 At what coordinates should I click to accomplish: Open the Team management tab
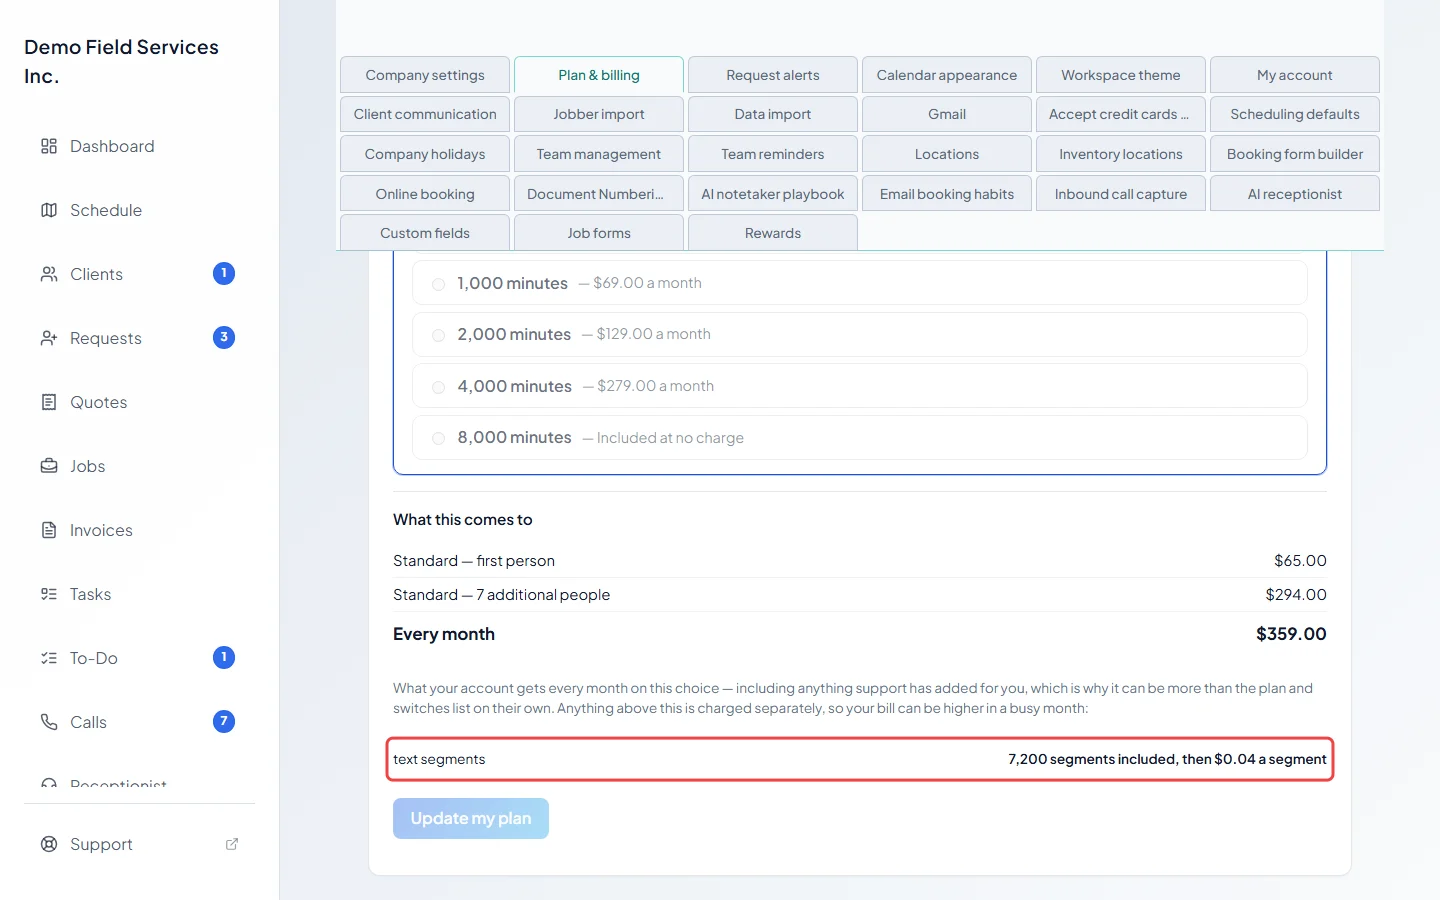(599, 154)
